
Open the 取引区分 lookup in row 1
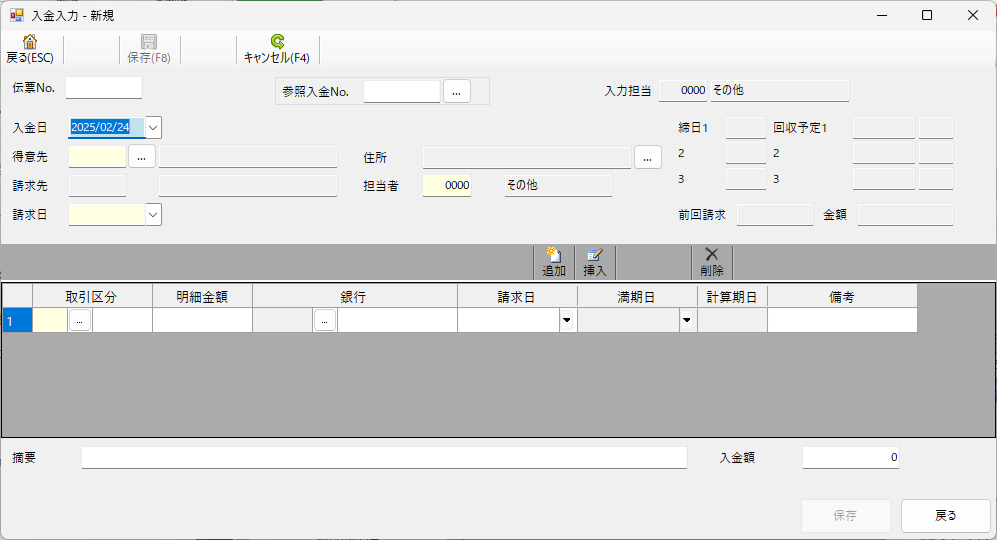click(x=80, y=321)
